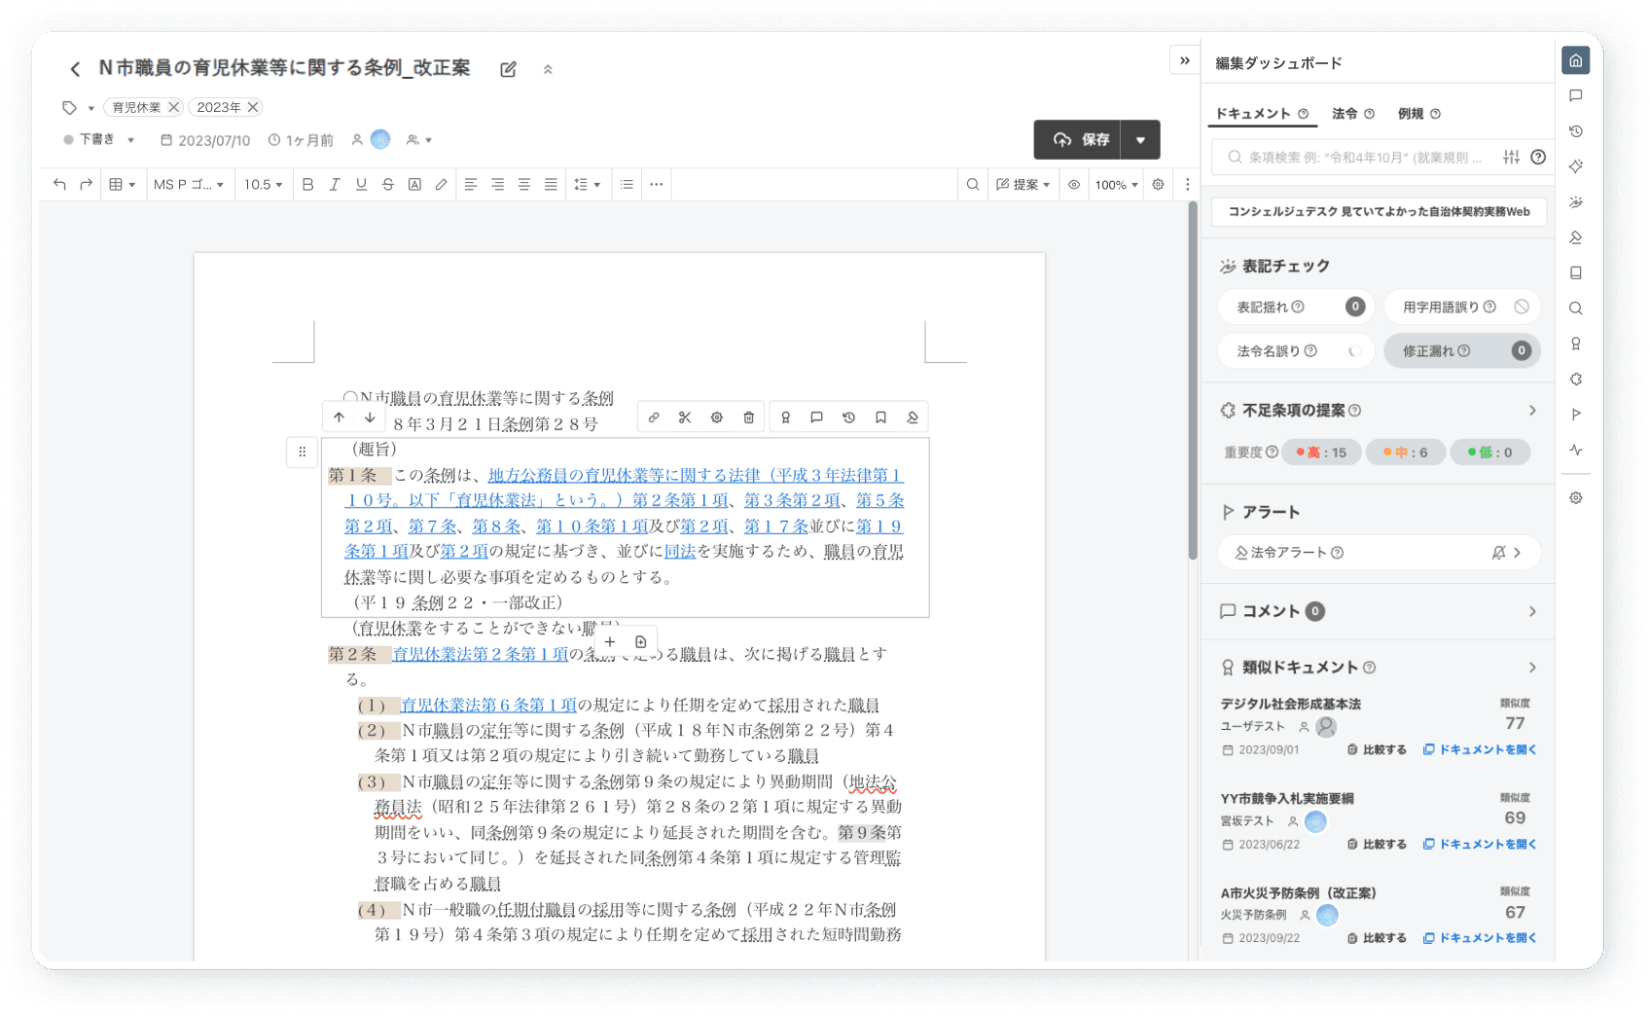Image resolution: width=1650 pixels, height=1016 pixels.
Task: Toggle the 表記揺れ check chip
Action: 1295,307
